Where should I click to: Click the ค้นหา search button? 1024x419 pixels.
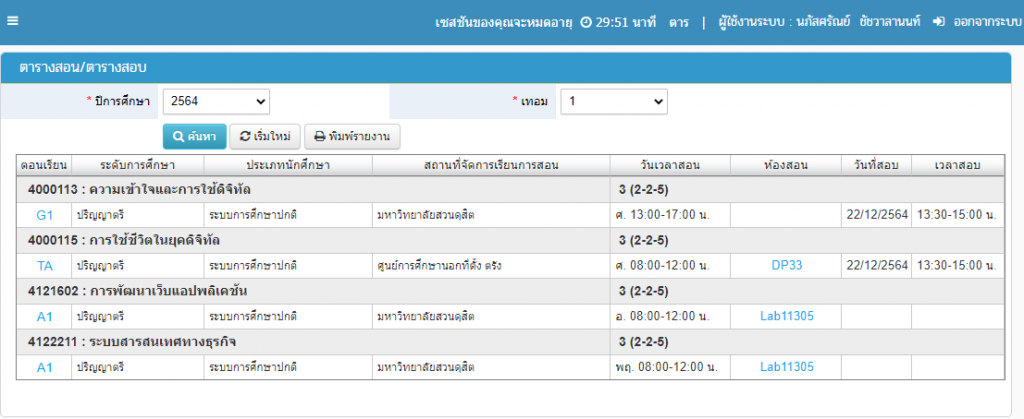click(194, 136)
